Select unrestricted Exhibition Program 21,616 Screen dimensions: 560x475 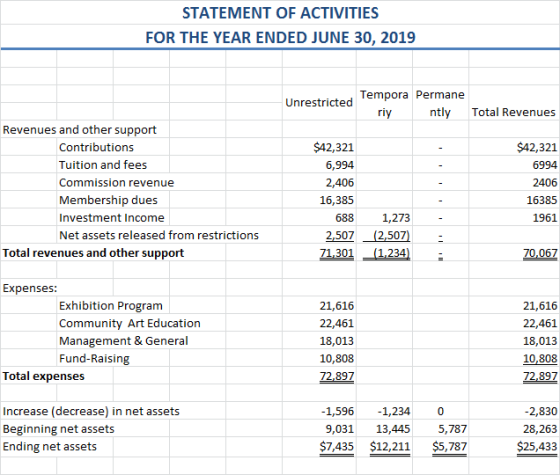[337, 306]
